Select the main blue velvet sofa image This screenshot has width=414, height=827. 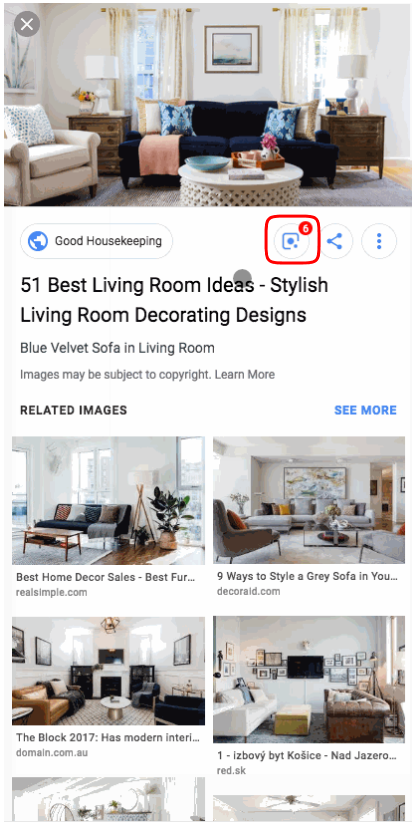(x=207, y=105)
